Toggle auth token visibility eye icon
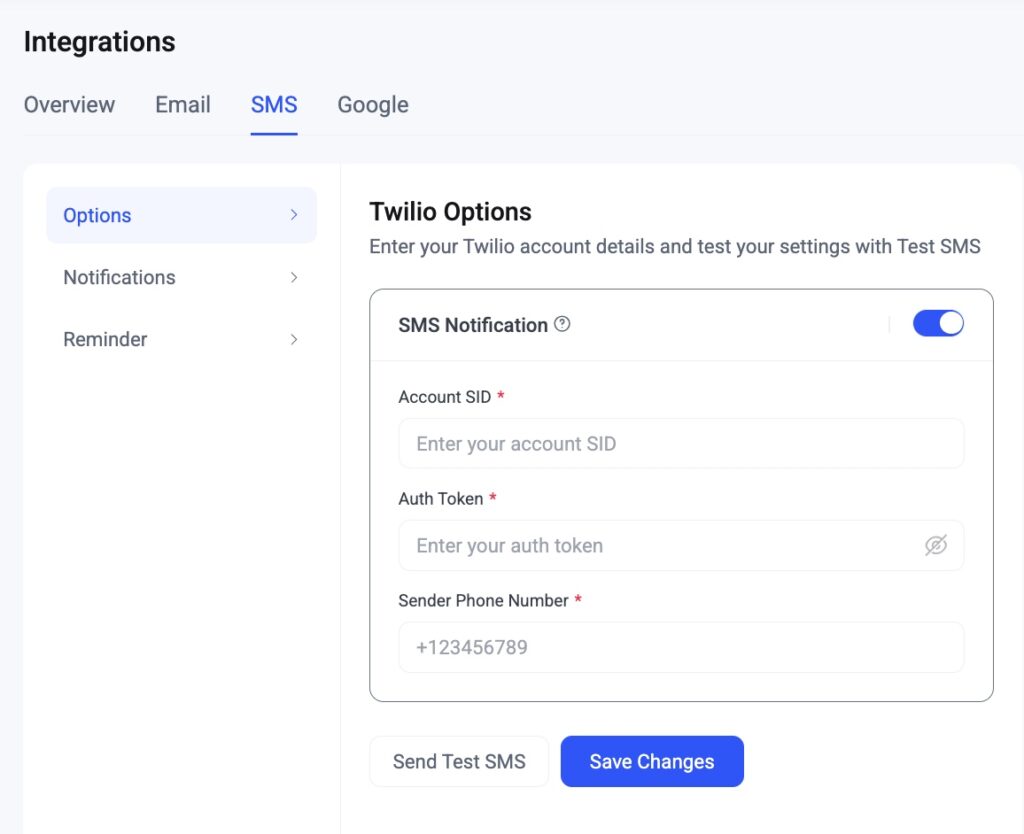 pos(935,545)
